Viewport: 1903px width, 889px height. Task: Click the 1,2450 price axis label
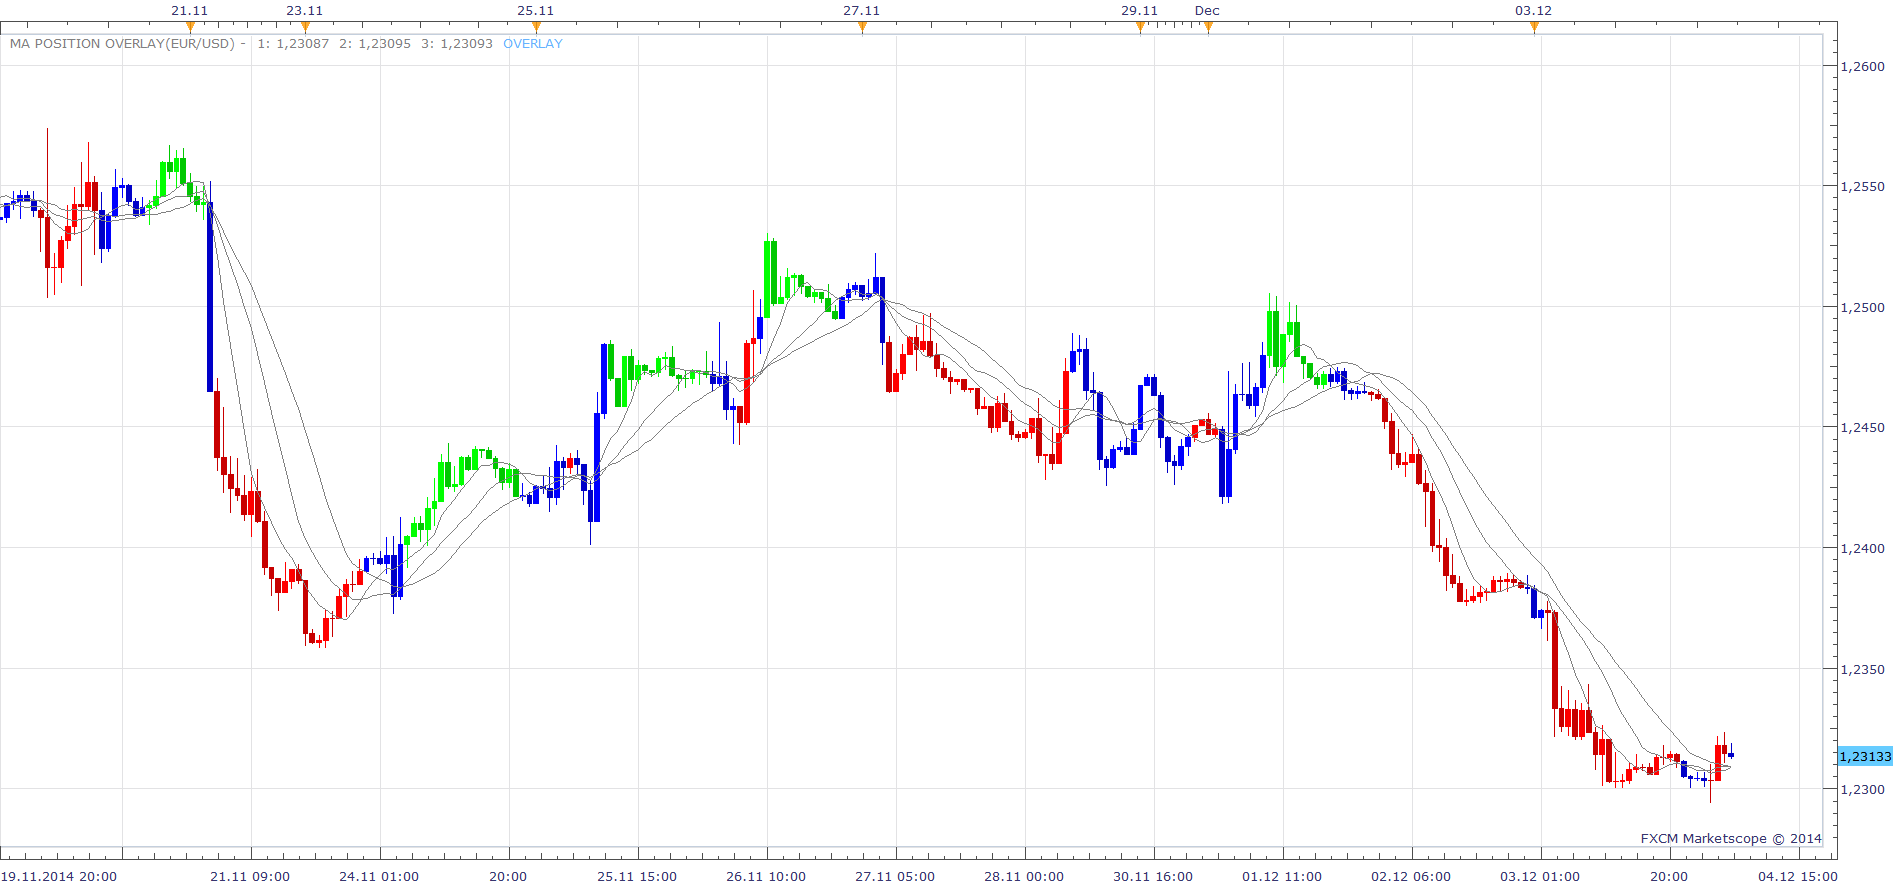[x=1863, y=428]
